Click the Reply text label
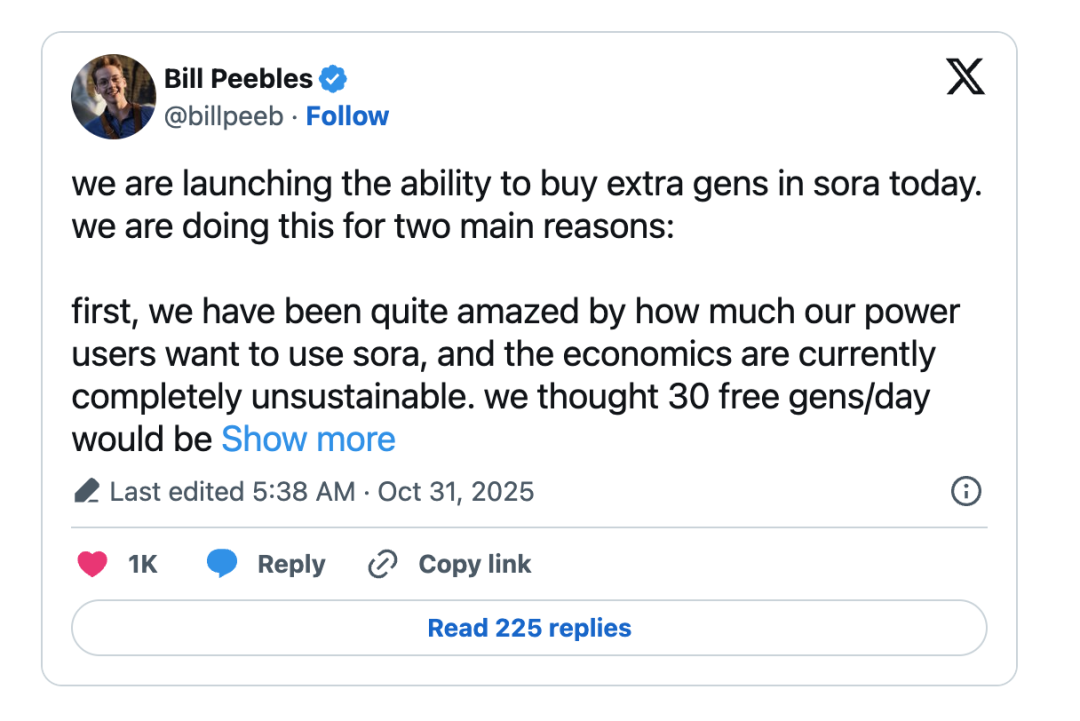This screenshot has height=721, width=1080. (x=291, y=564)
